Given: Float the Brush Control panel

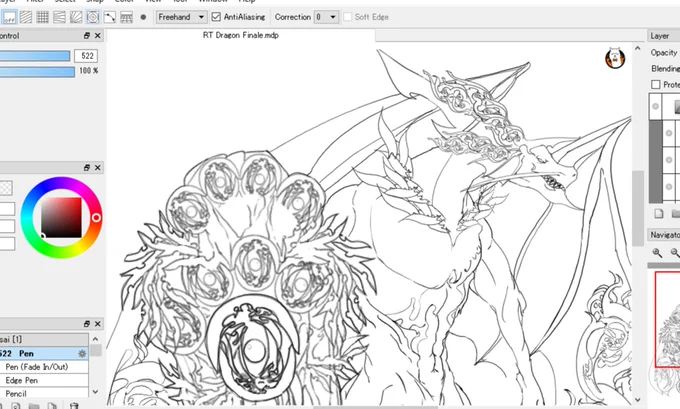Looking at the screenshot, I should click(x=87, y=36).
